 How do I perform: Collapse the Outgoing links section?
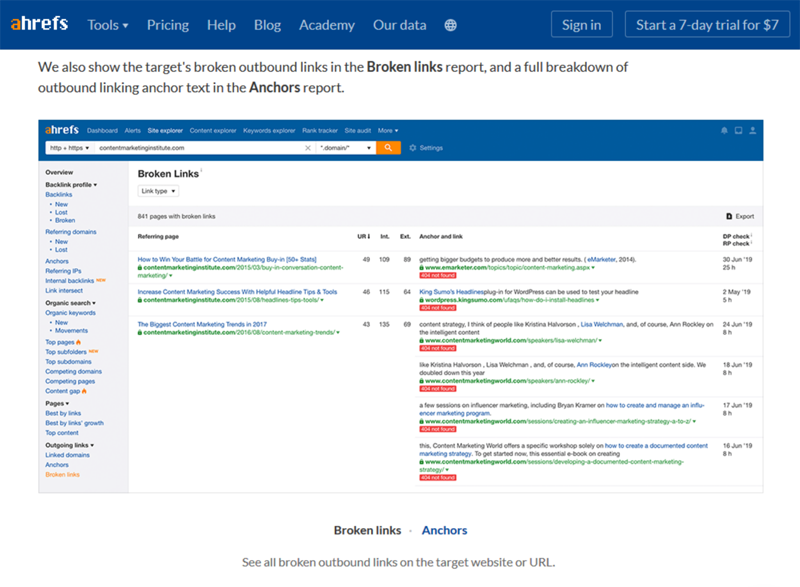tap(69, 445)
